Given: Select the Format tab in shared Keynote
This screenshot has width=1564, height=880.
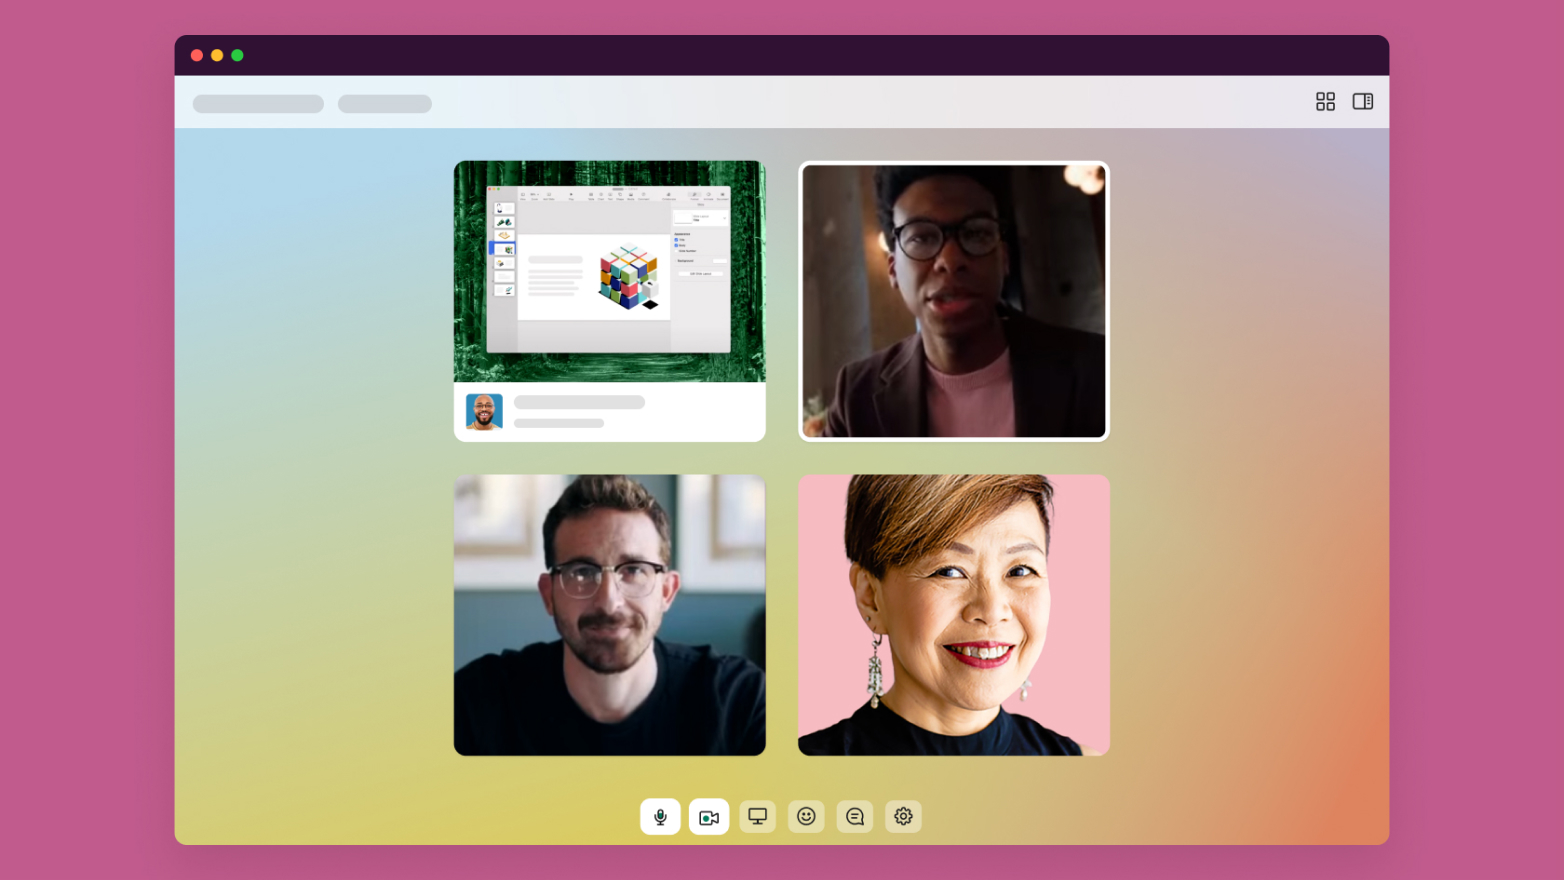Looking at the screenshot, I should click(x=694, y=194).
